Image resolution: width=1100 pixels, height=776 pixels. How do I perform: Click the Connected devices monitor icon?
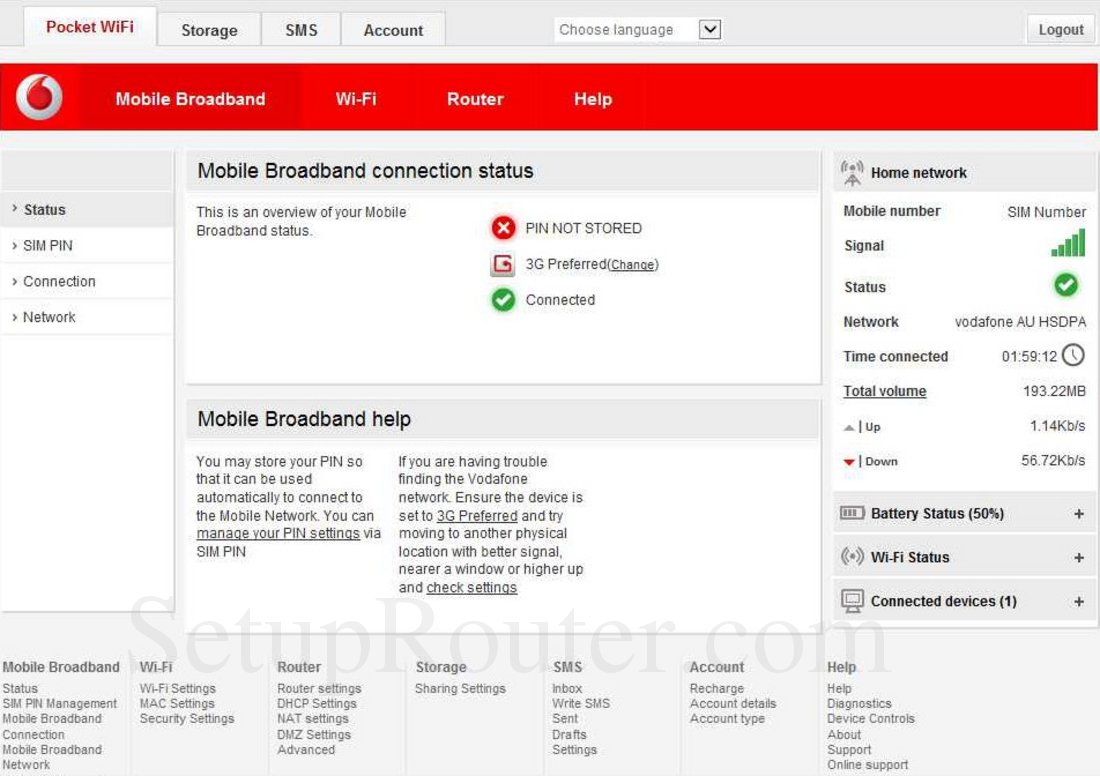(x=854, y=600)
